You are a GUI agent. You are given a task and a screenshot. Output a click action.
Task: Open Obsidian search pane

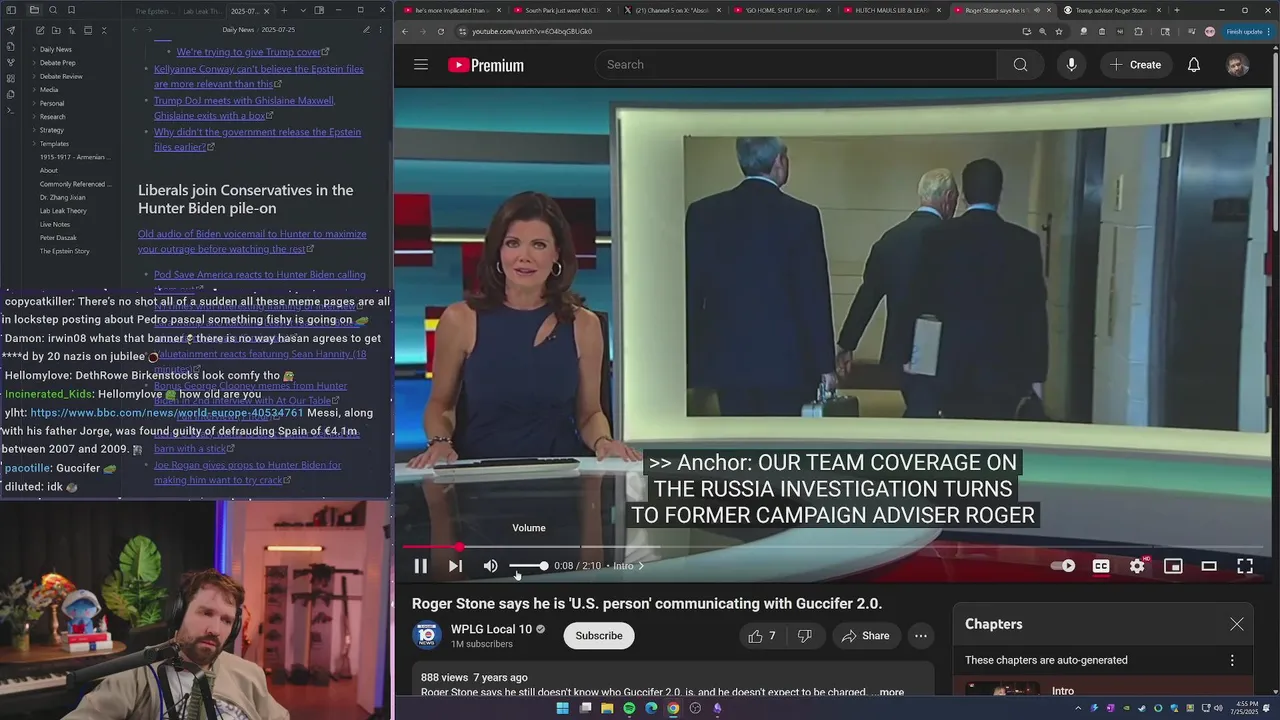pos(53,10)
